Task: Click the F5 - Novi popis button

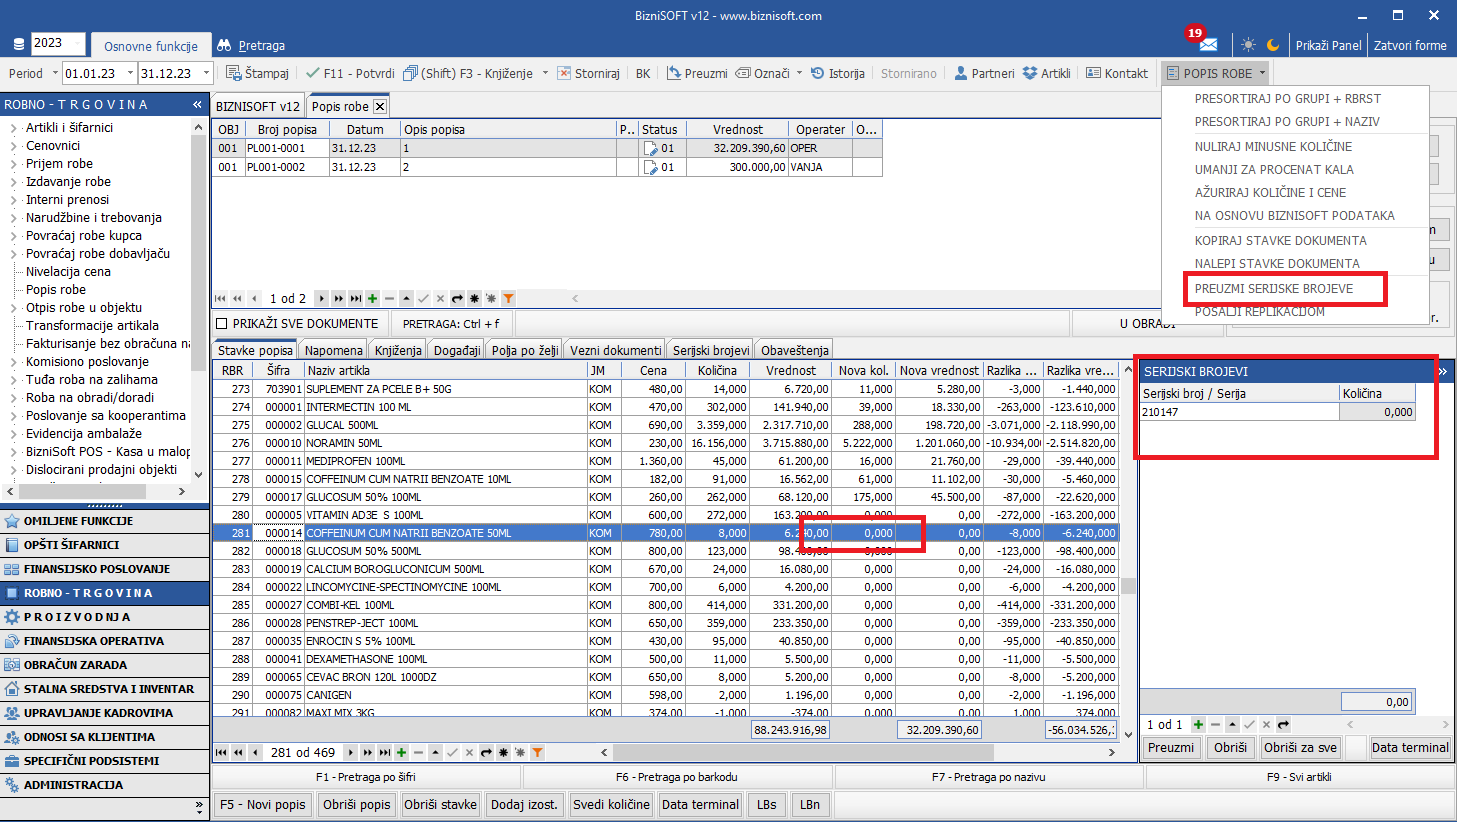Action: tap(263, 804)
